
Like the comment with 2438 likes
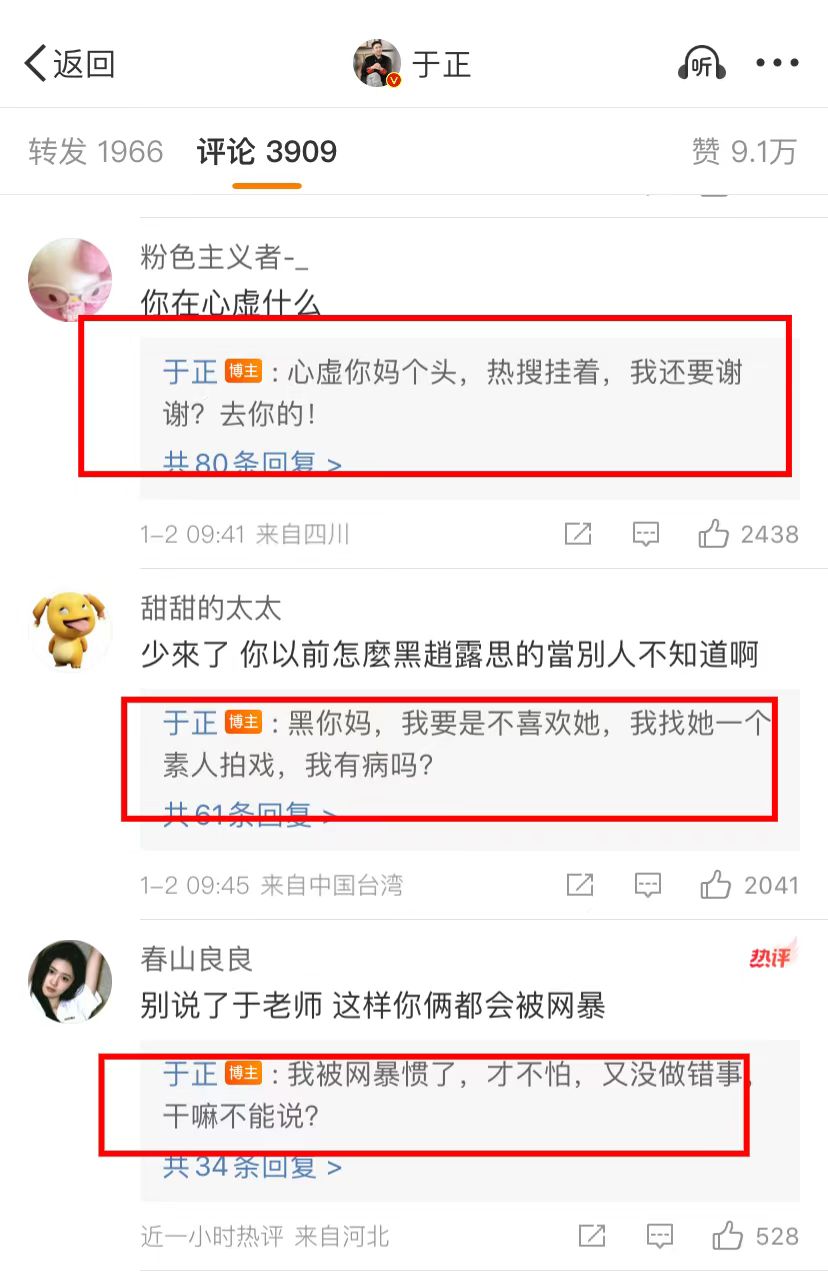(x=748, y=534)
